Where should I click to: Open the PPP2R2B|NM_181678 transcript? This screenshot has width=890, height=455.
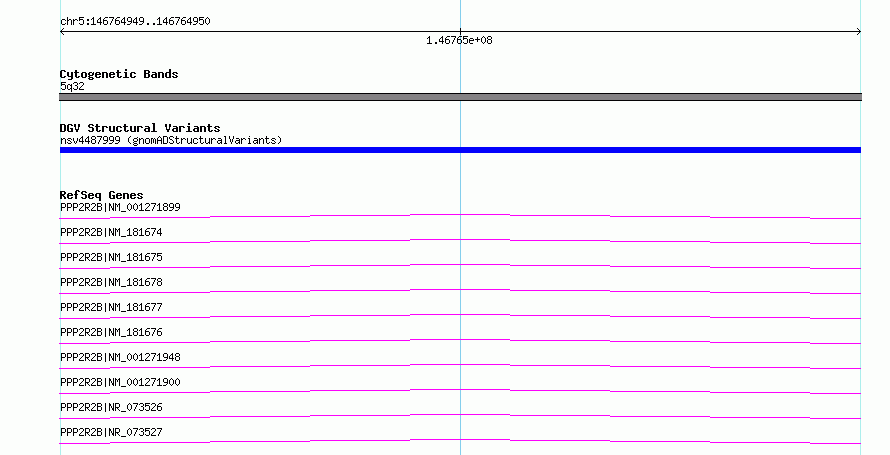click(x=111, y=282)
